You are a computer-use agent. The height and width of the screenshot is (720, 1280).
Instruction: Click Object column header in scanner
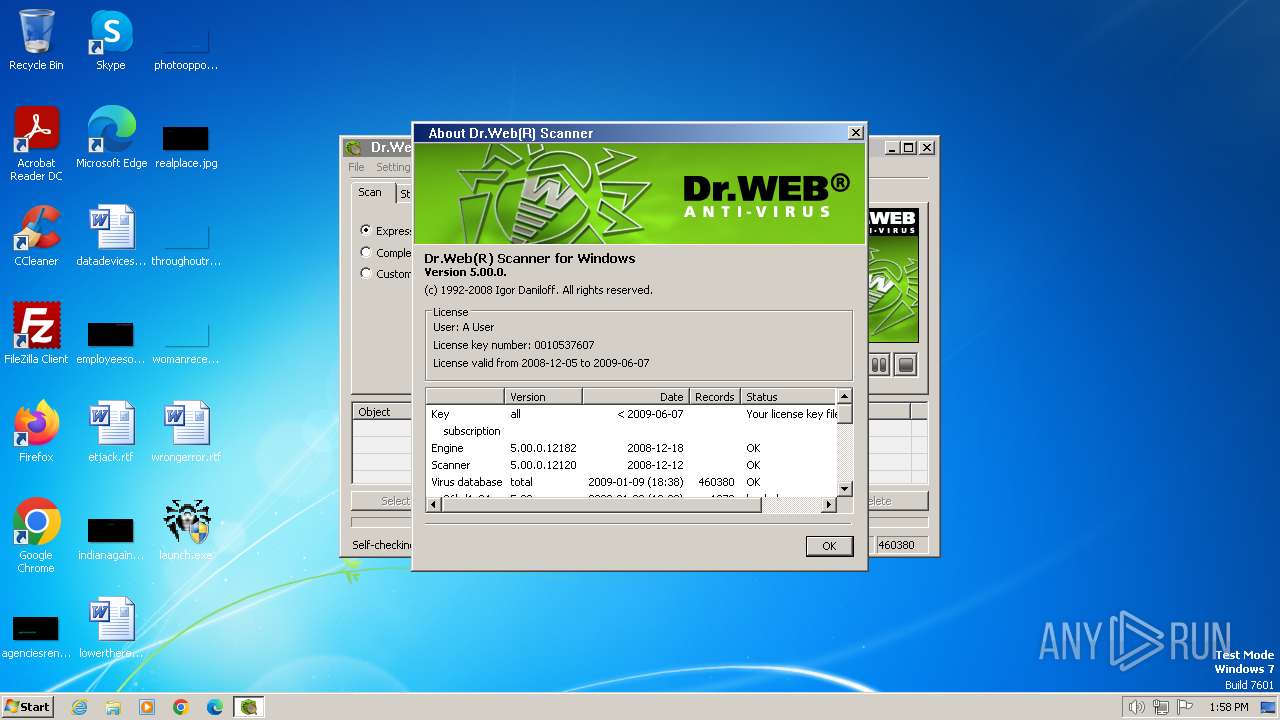tap(382, 412)
